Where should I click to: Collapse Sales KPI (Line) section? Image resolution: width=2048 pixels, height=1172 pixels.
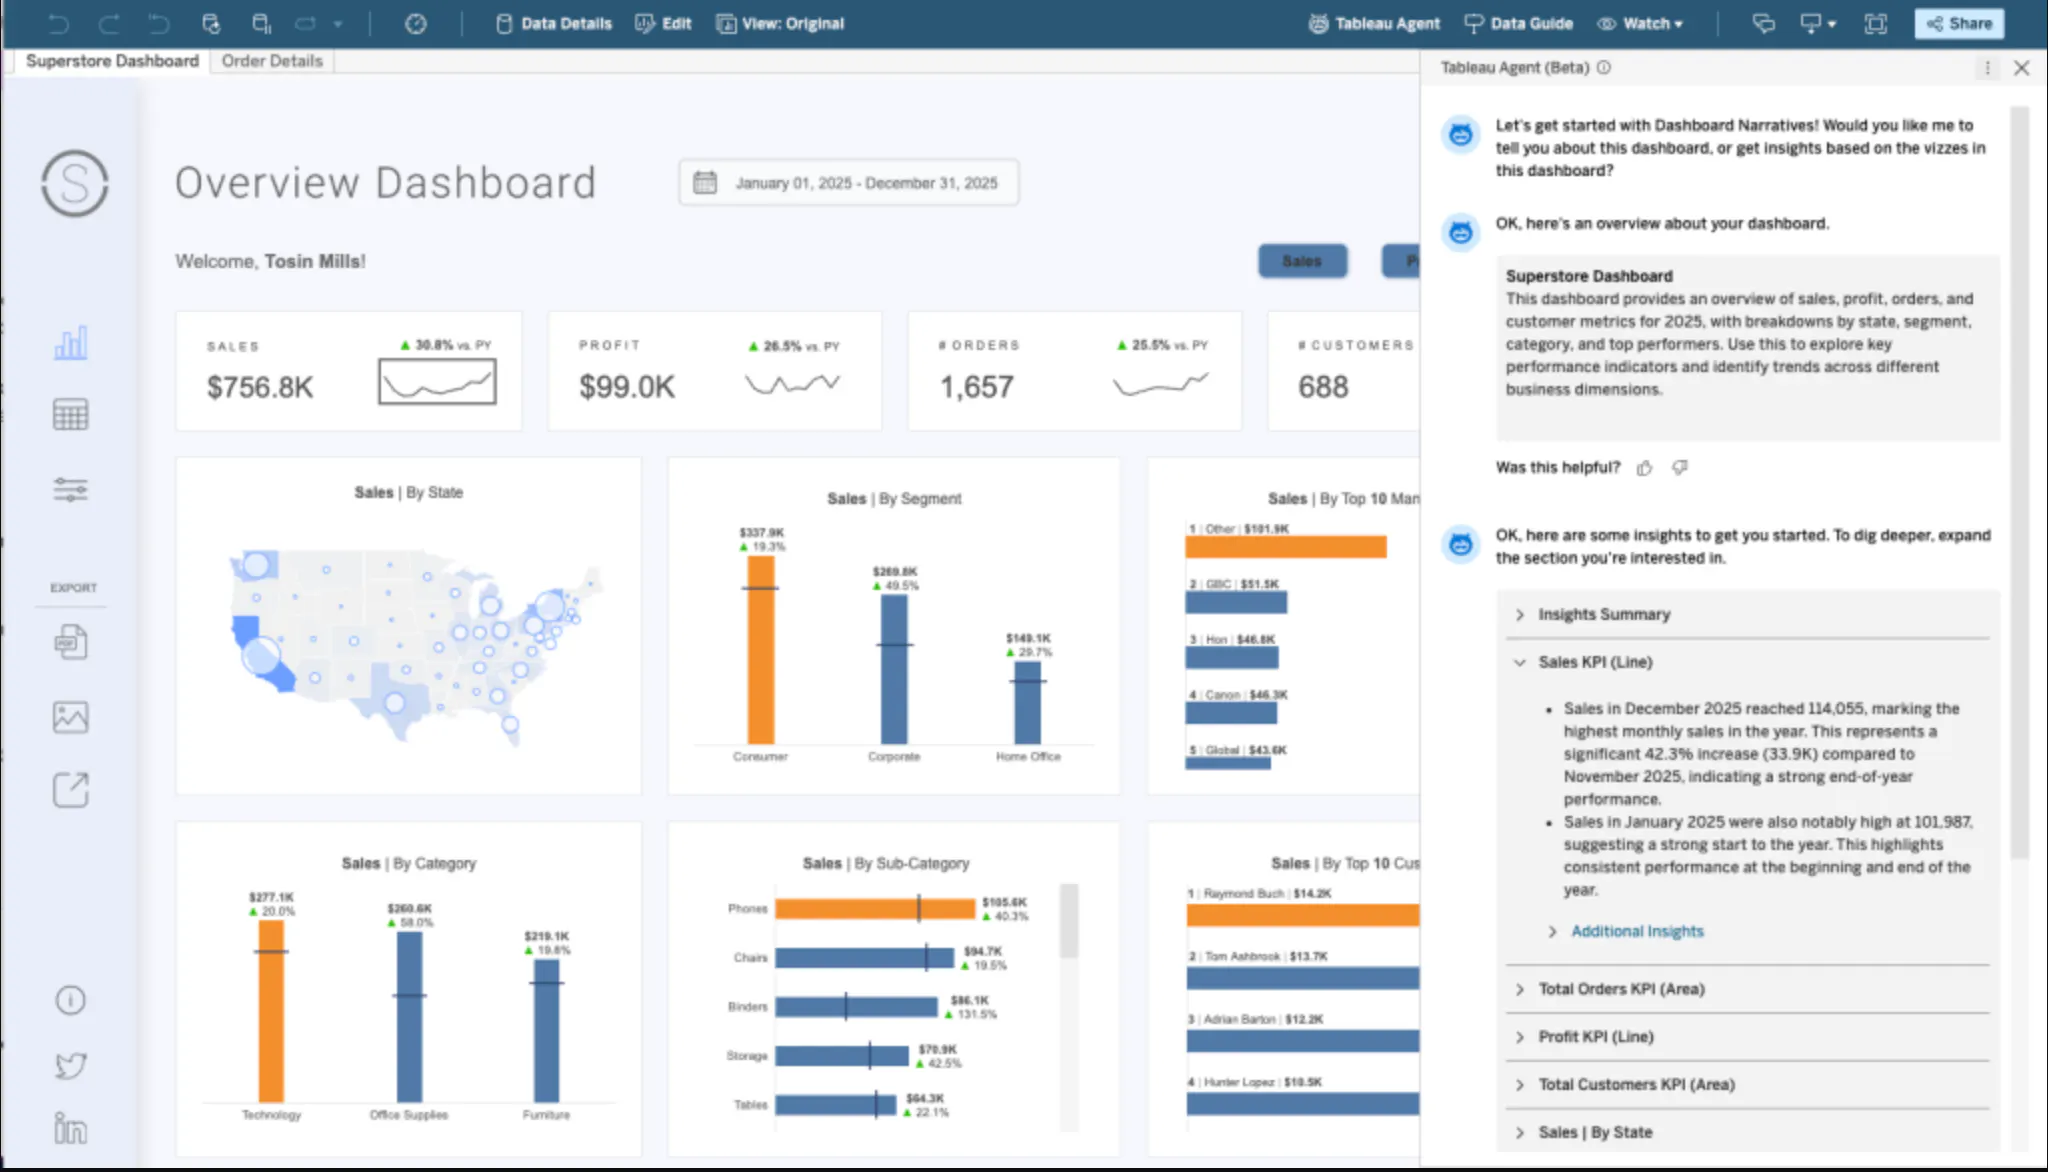pos(1748,662)
